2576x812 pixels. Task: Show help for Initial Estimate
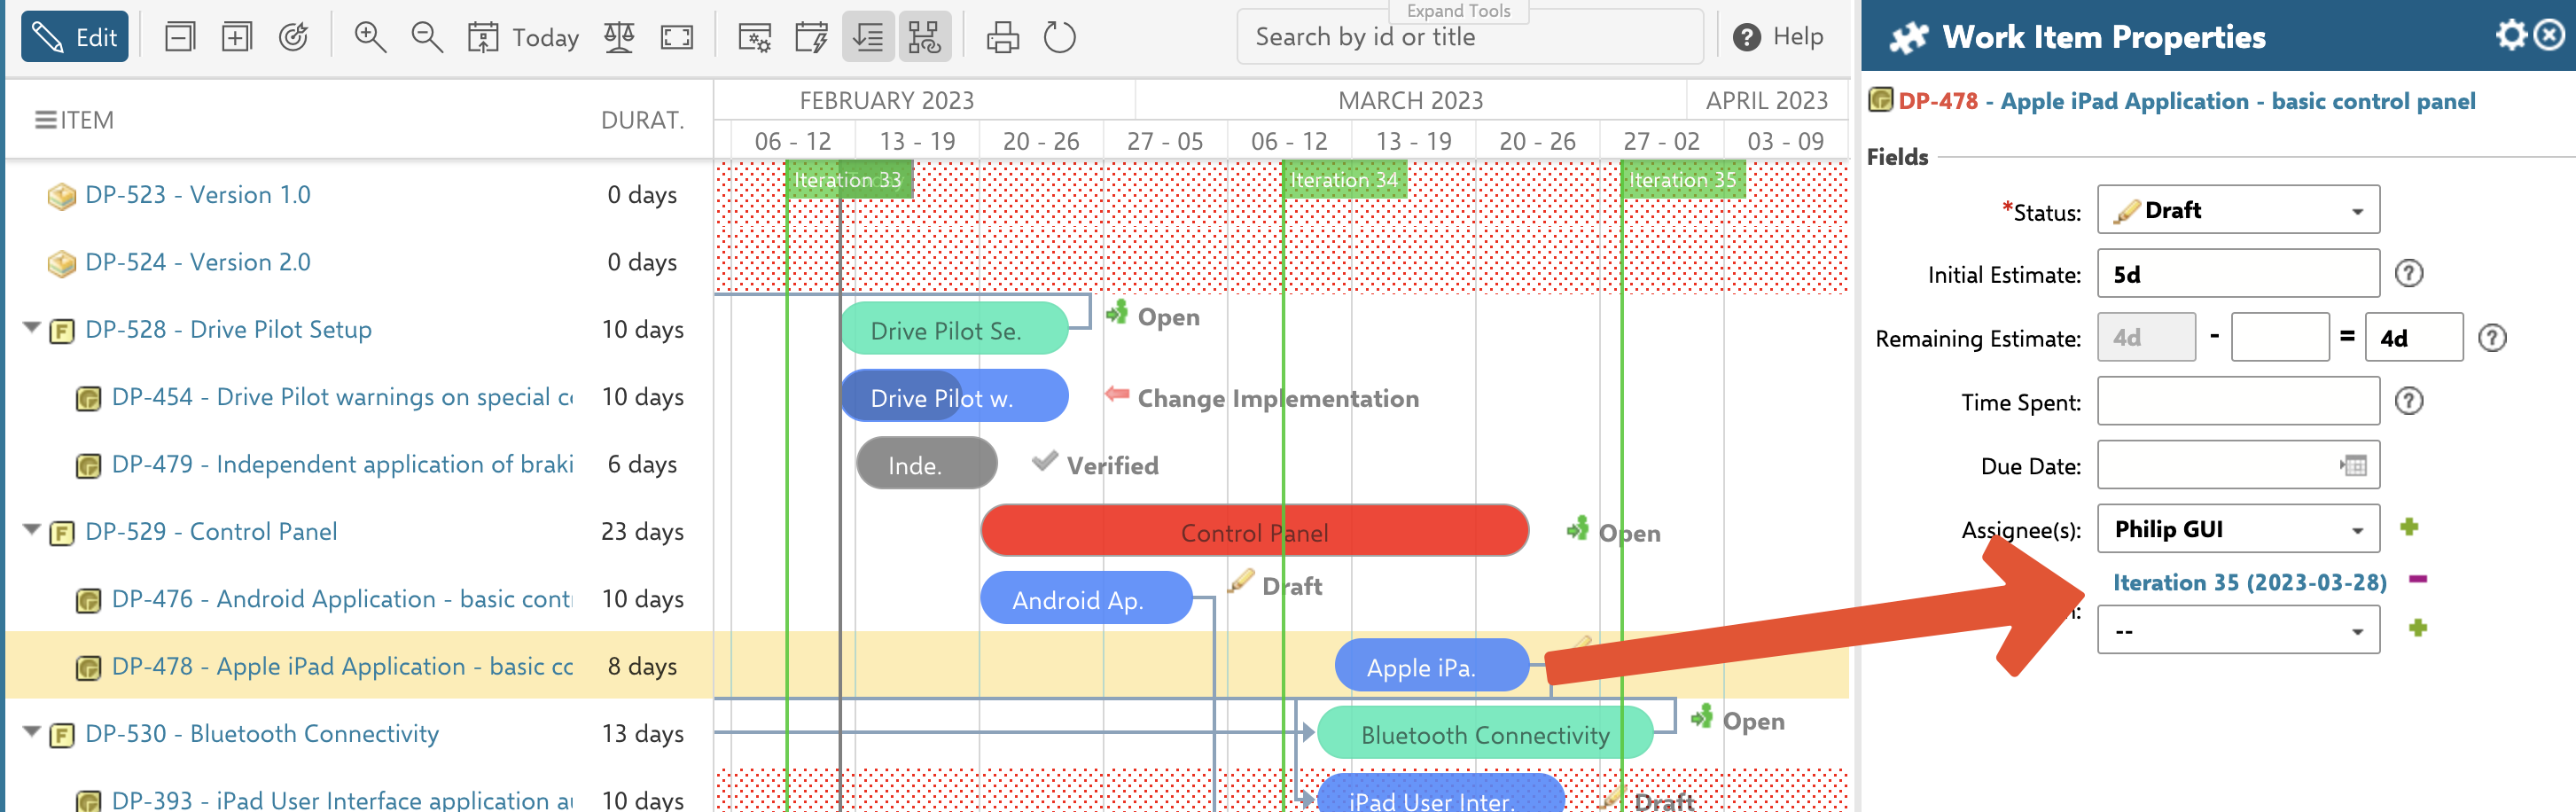2408,273
